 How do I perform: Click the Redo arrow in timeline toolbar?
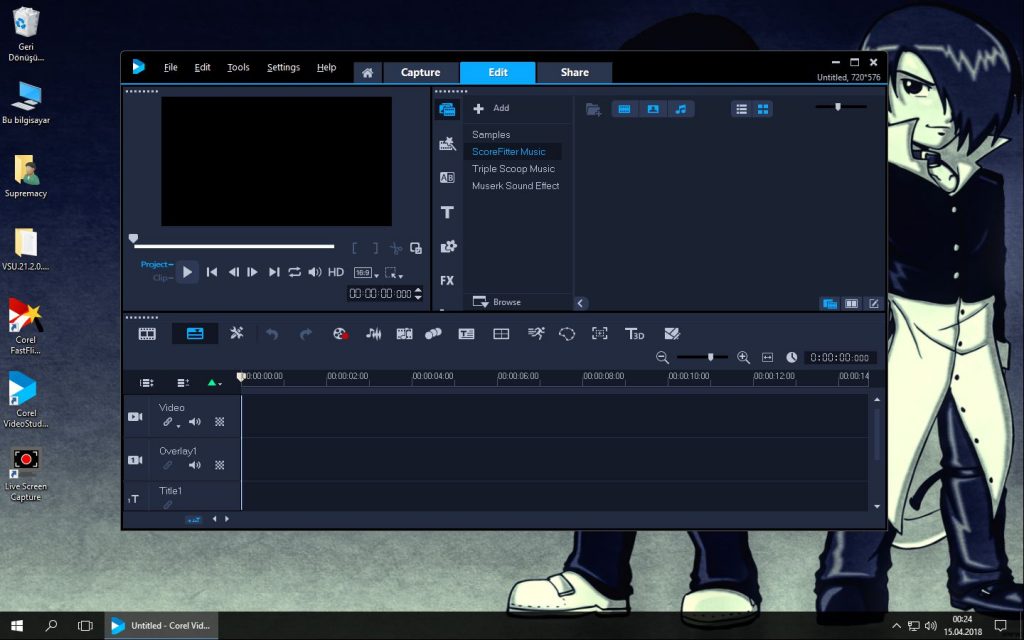tap(305, 334)
